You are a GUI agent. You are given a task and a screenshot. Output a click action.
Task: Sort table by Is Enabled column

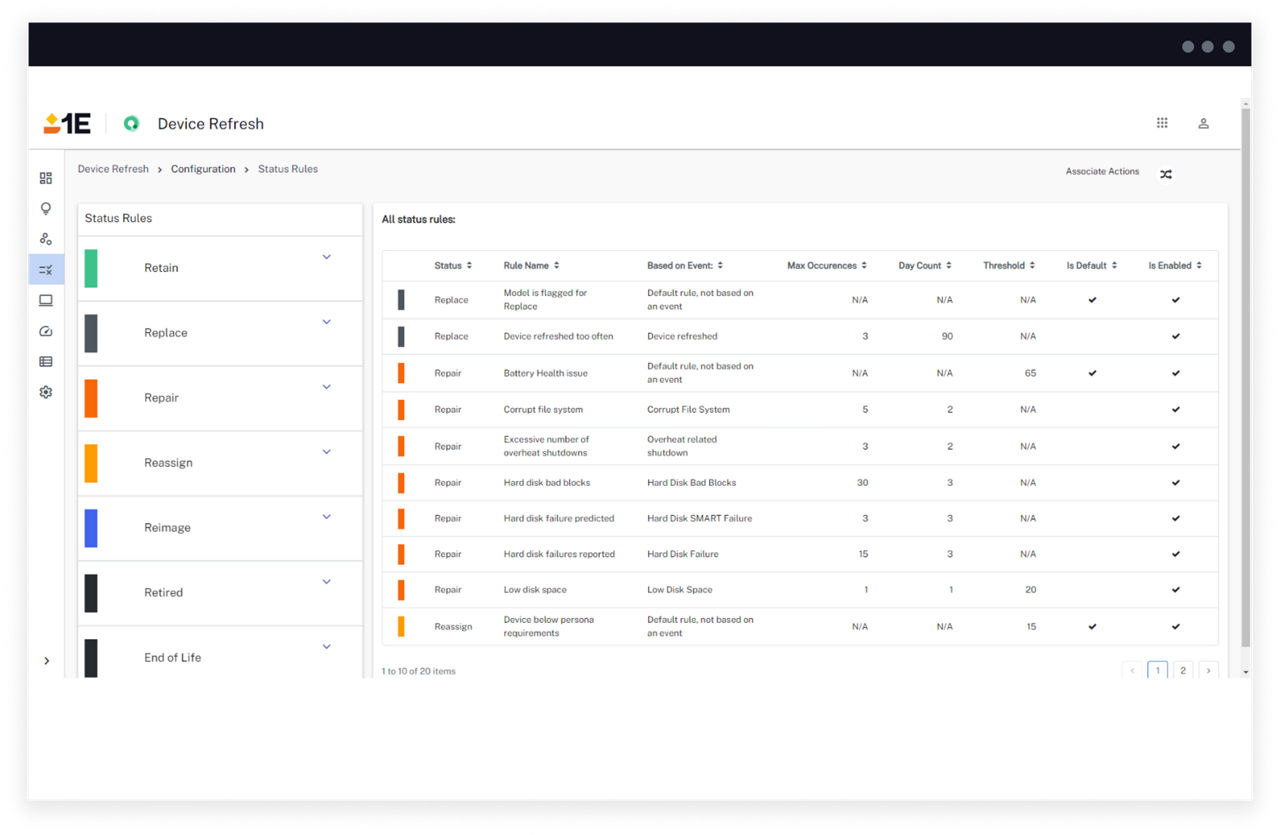pos(1175,266)
